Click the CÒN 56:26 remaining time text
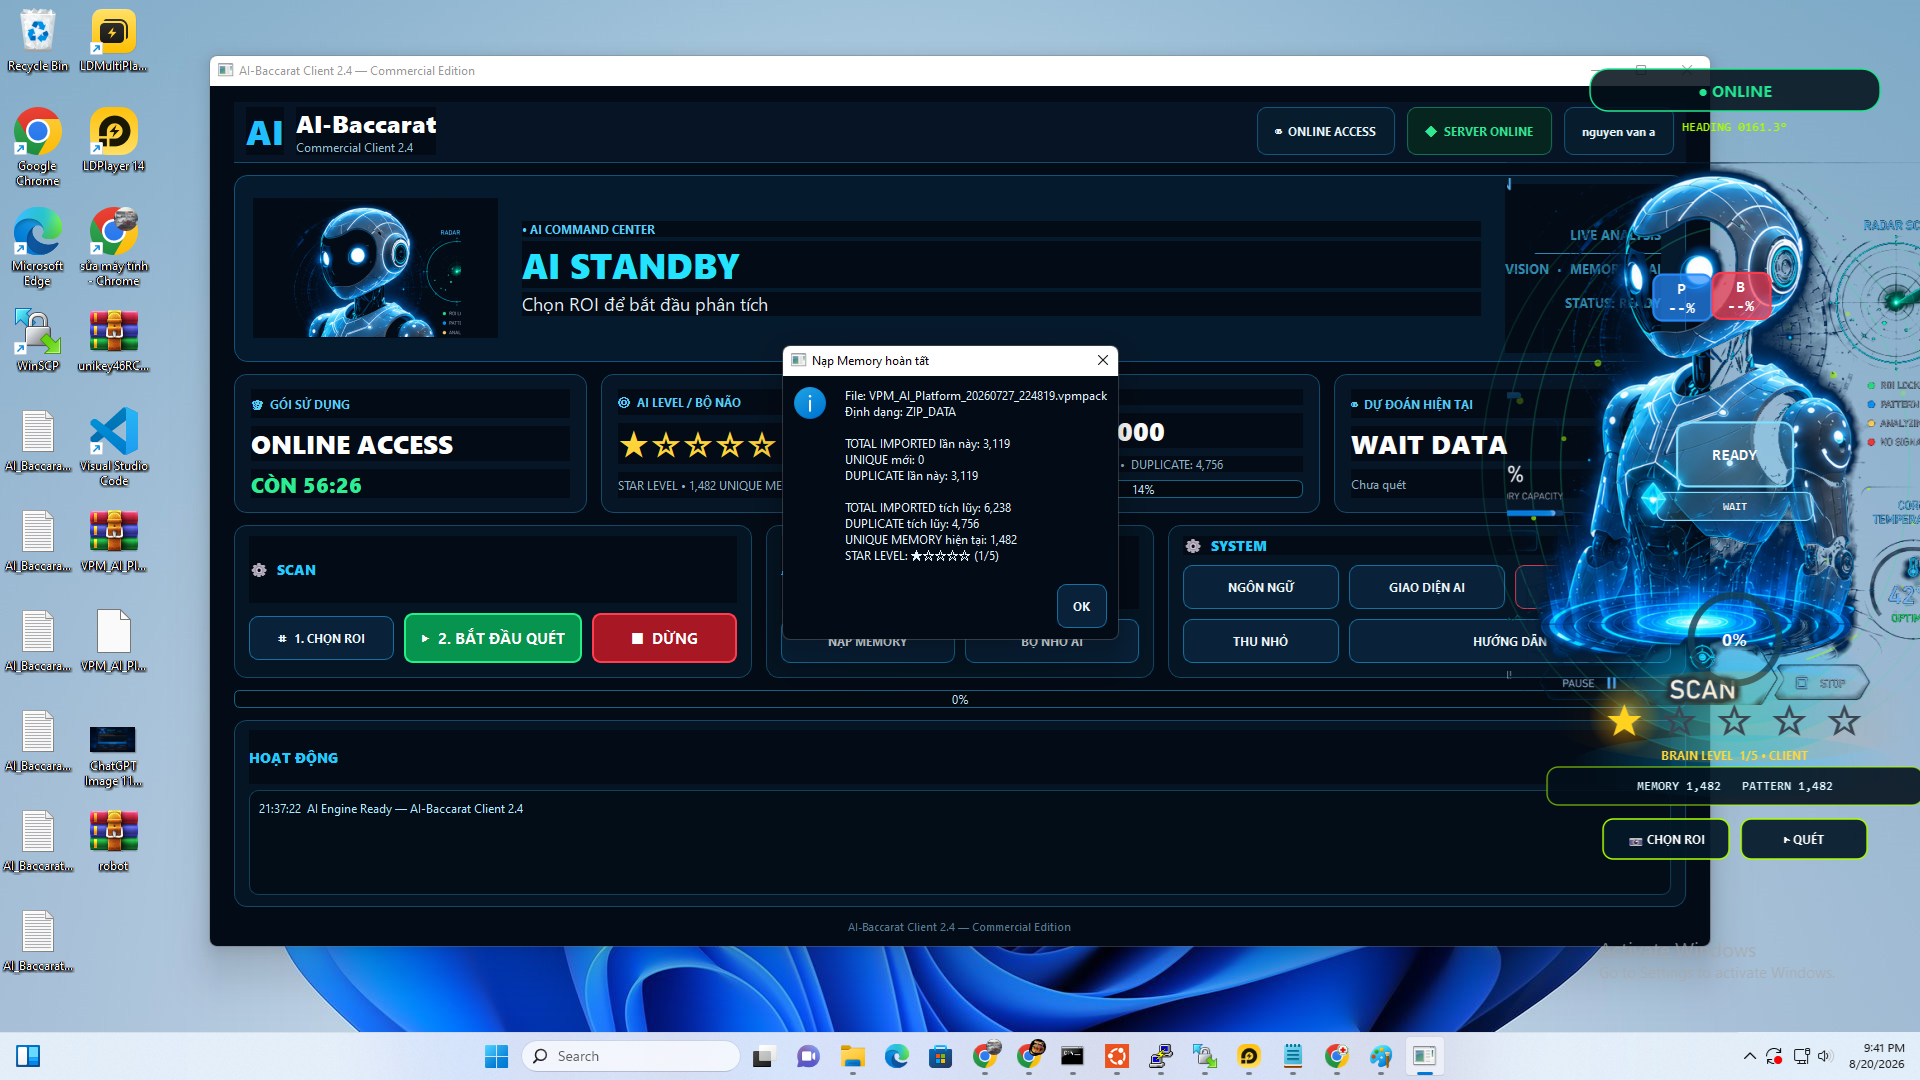 tap(306, 485)
